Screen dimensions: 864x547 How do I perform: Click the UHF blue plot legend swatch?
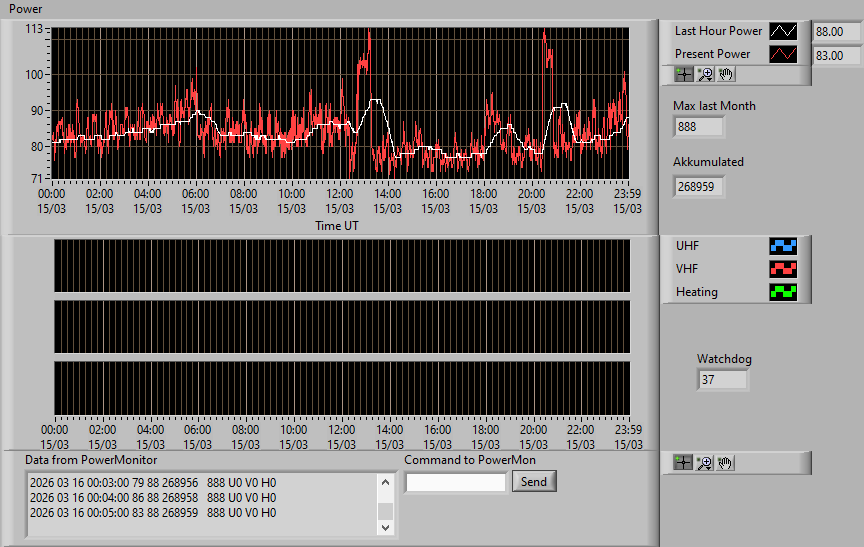783,246
